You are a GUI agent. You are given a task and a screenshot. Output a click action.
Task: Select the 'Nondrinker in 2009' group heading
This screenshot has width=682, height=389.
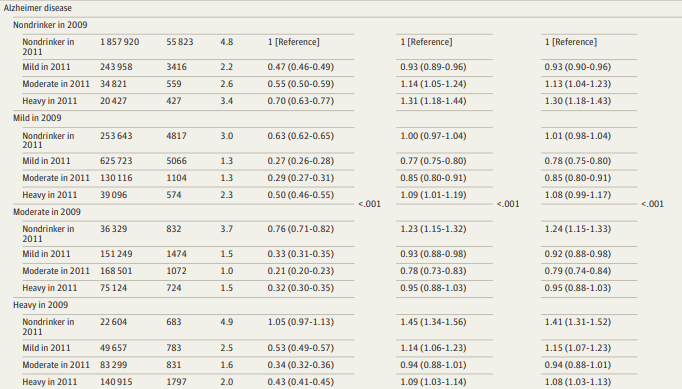pyautogui.click(x=50, y=25)
